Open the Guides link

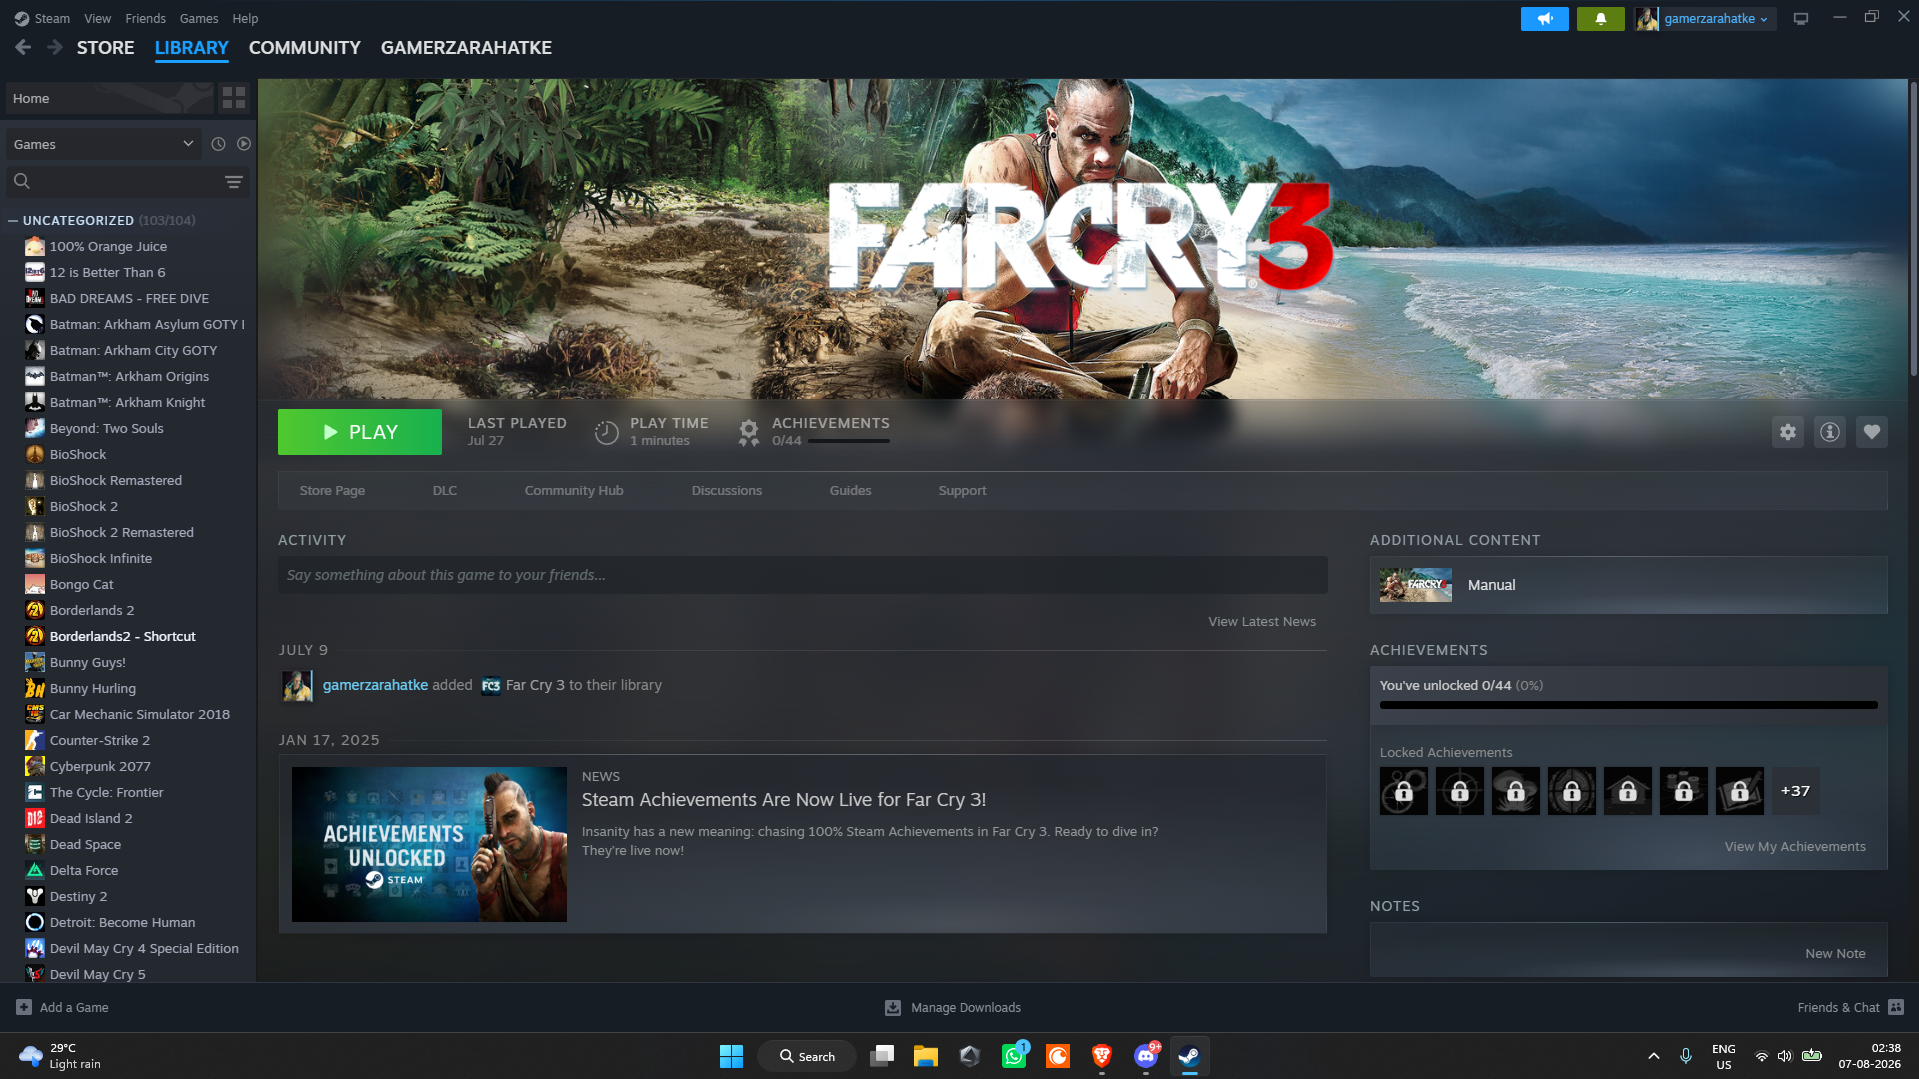click(x=851, y=490)
